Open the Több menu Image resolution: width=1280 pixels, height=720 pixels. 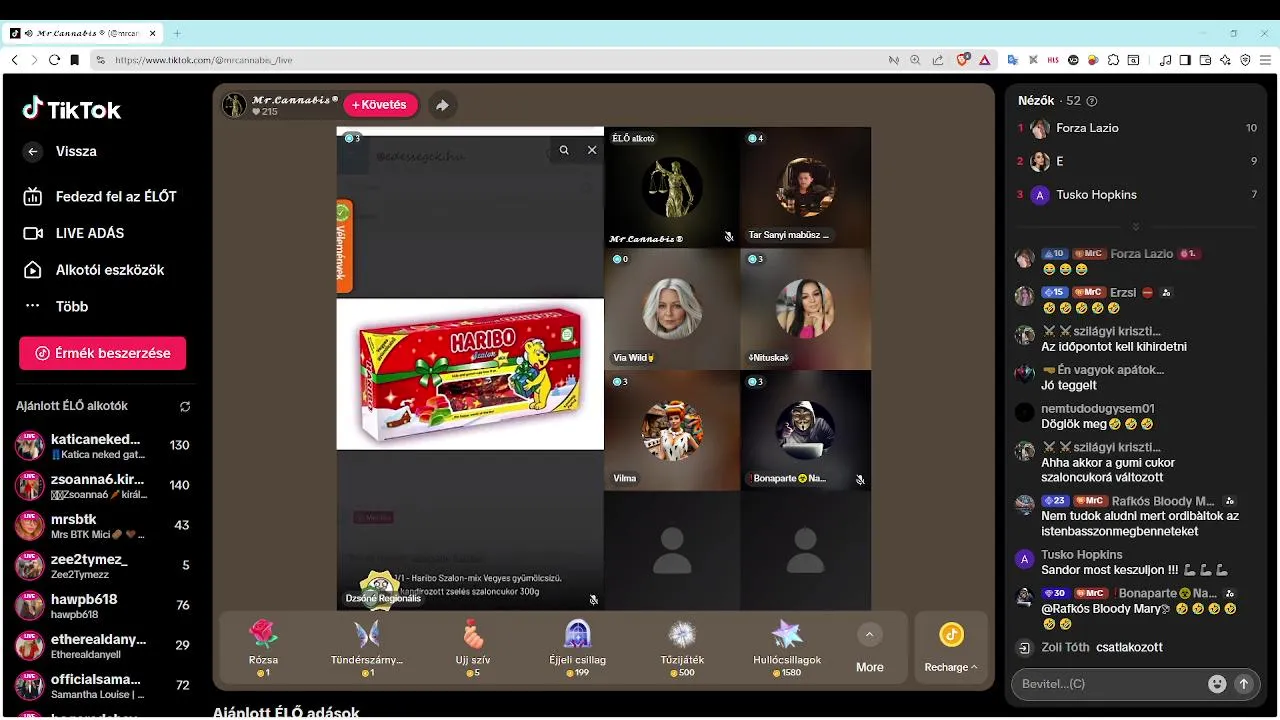click(56, 306)
